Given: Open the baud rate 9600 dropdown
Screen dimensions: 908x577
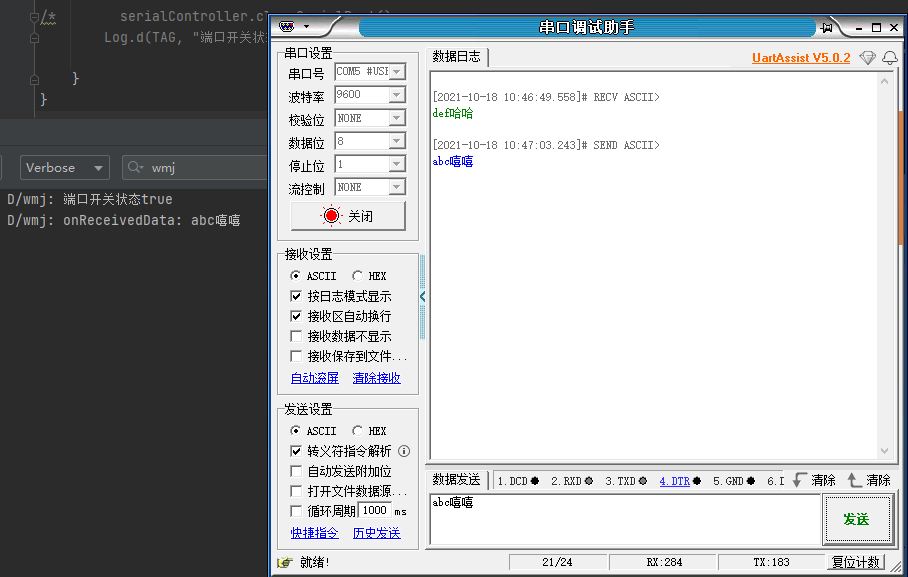Looking at the screenshot, I should [x=394, y=94].
